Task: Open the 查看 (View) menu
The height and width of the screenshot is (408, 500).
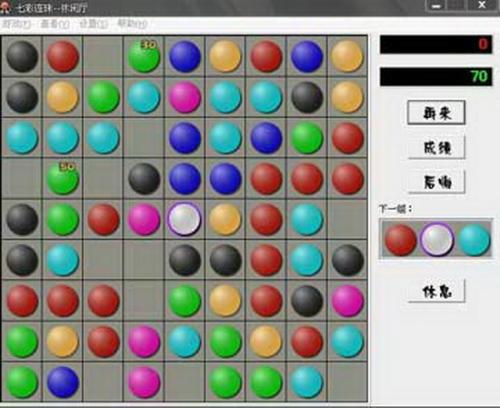Action: coord(55,24)
